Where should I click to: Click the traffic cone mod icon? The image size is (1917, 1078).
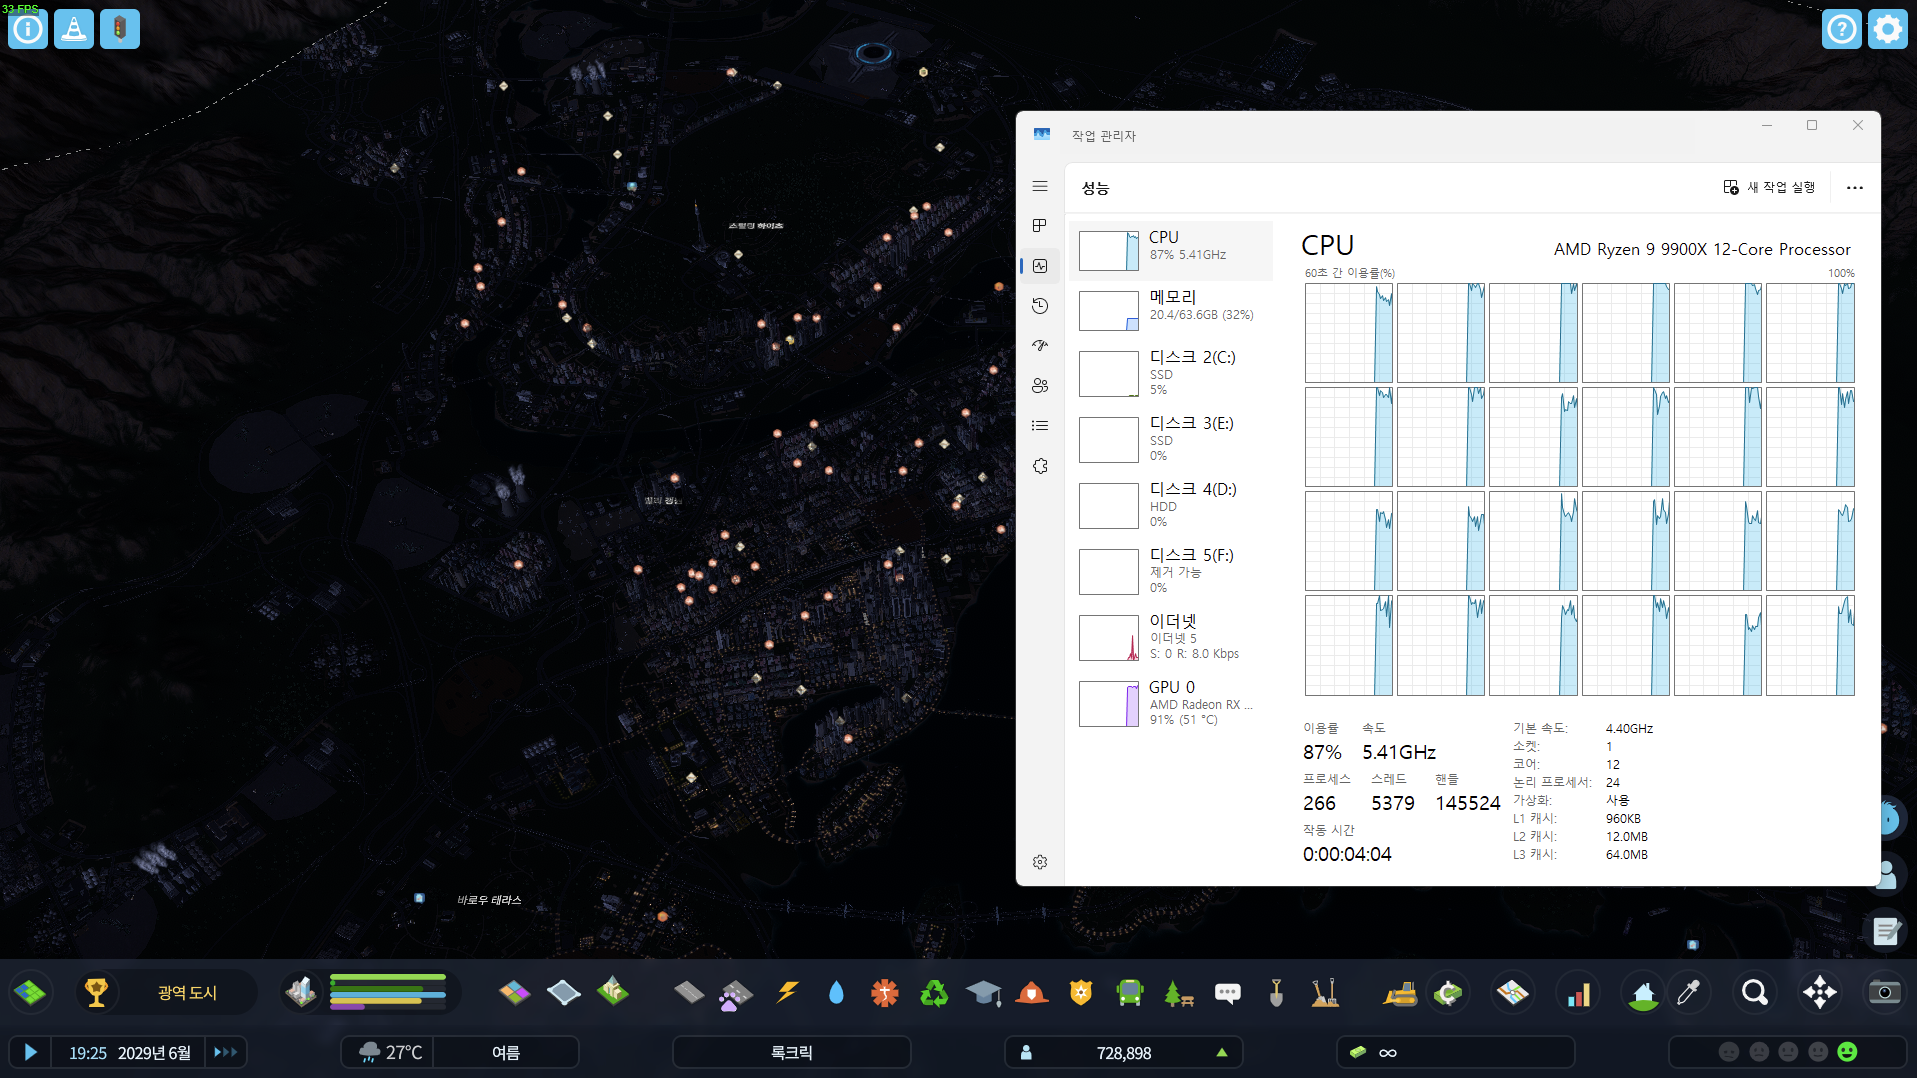click(x=74, y=29)
